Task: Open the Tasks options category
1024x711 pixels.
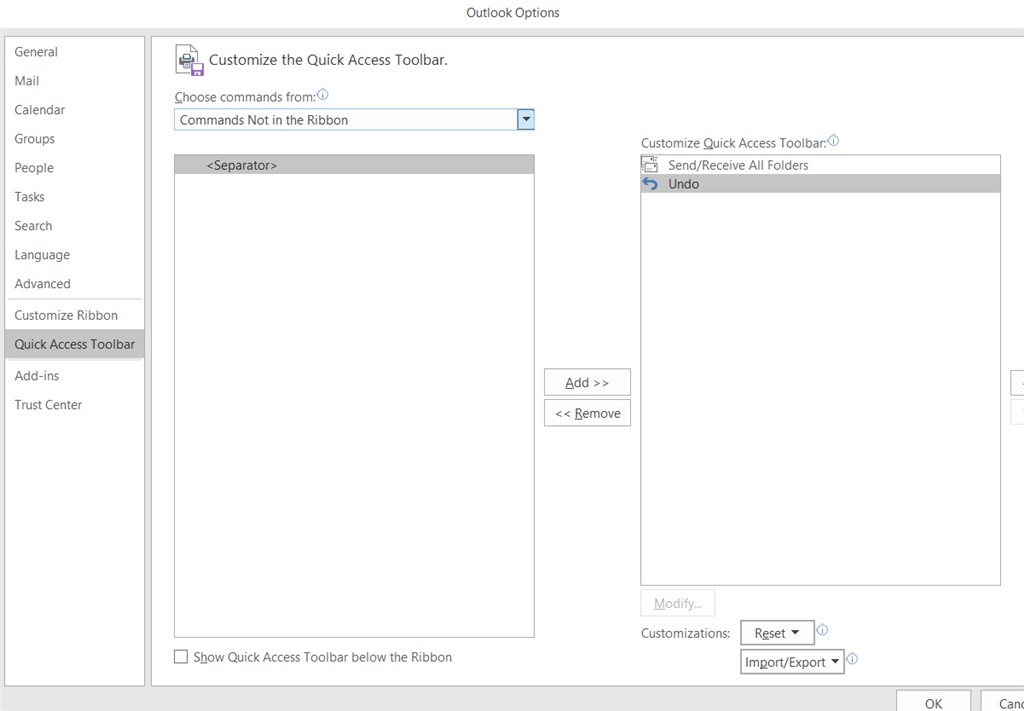Action: pos(74,197)
